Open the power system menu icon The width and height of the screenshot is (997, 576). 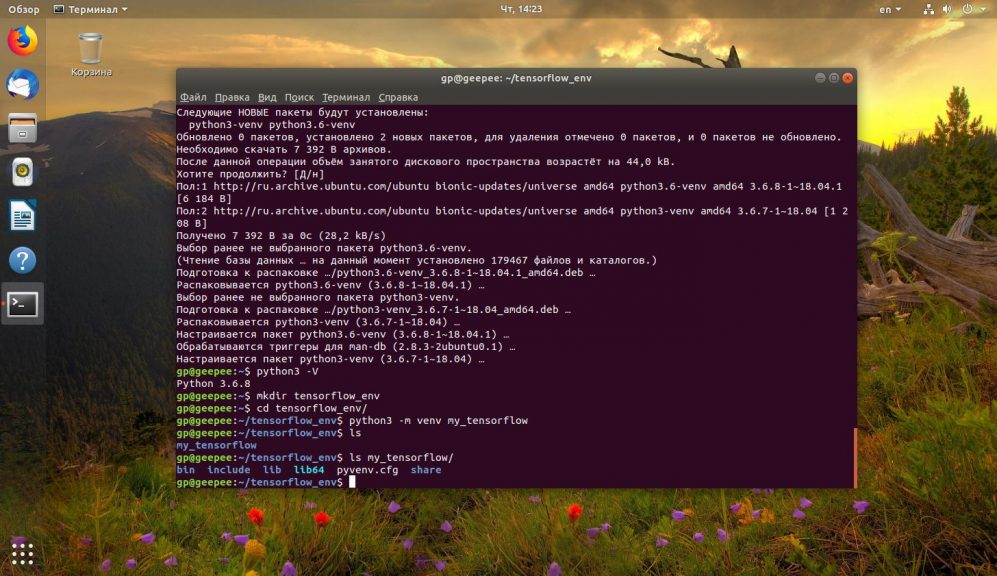point(967,9)
